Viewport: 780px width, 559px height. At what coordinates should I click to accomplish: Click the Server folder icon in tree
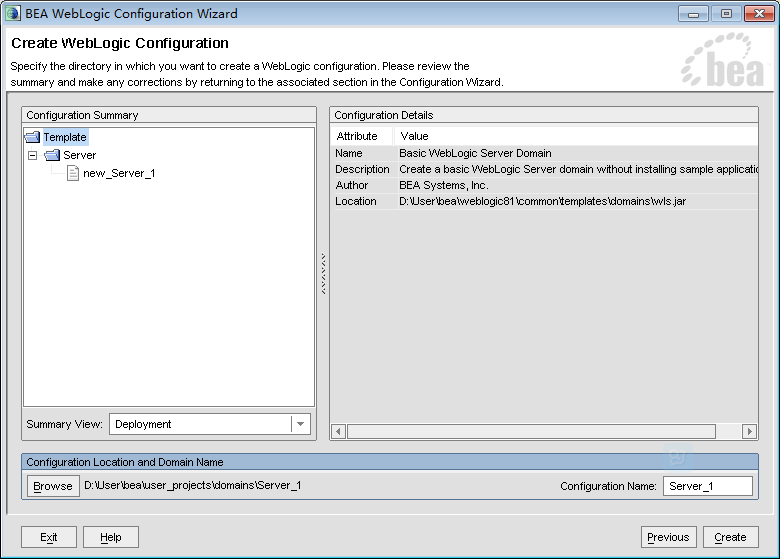point(52,155)
